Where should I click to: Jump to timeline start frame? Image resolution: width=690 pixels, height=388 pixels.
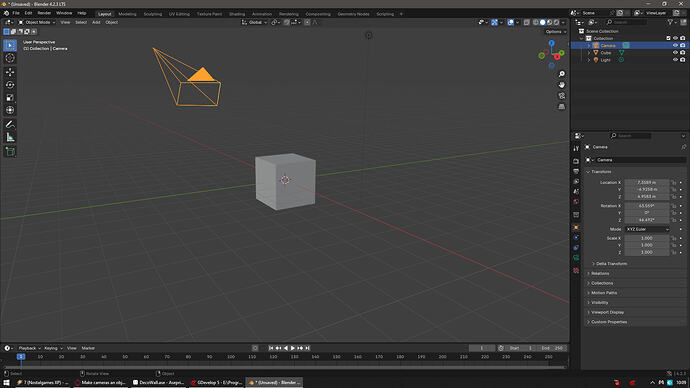[271, 348]
